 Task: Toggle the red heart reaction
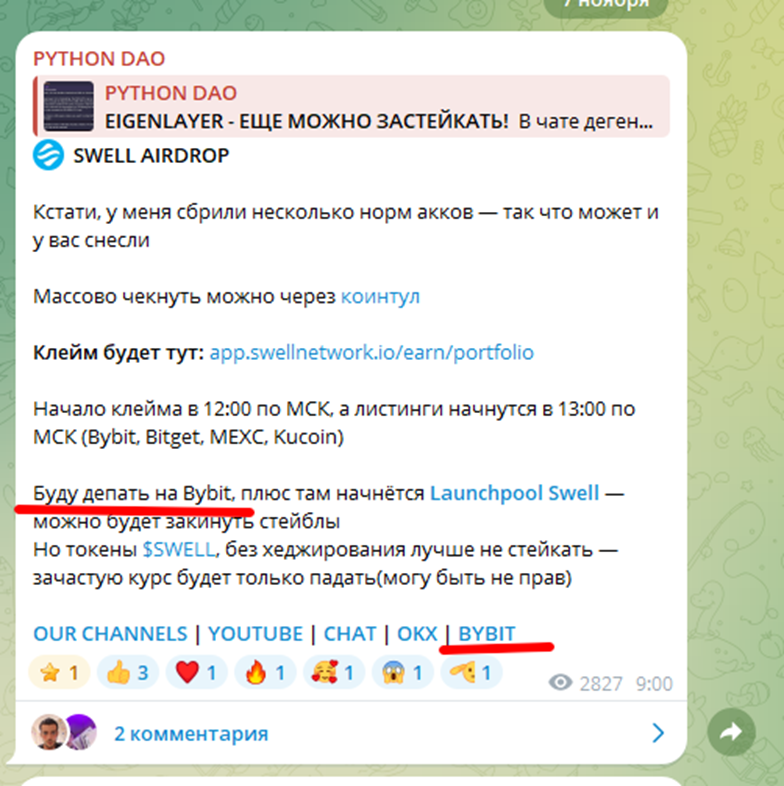(196, 672)
